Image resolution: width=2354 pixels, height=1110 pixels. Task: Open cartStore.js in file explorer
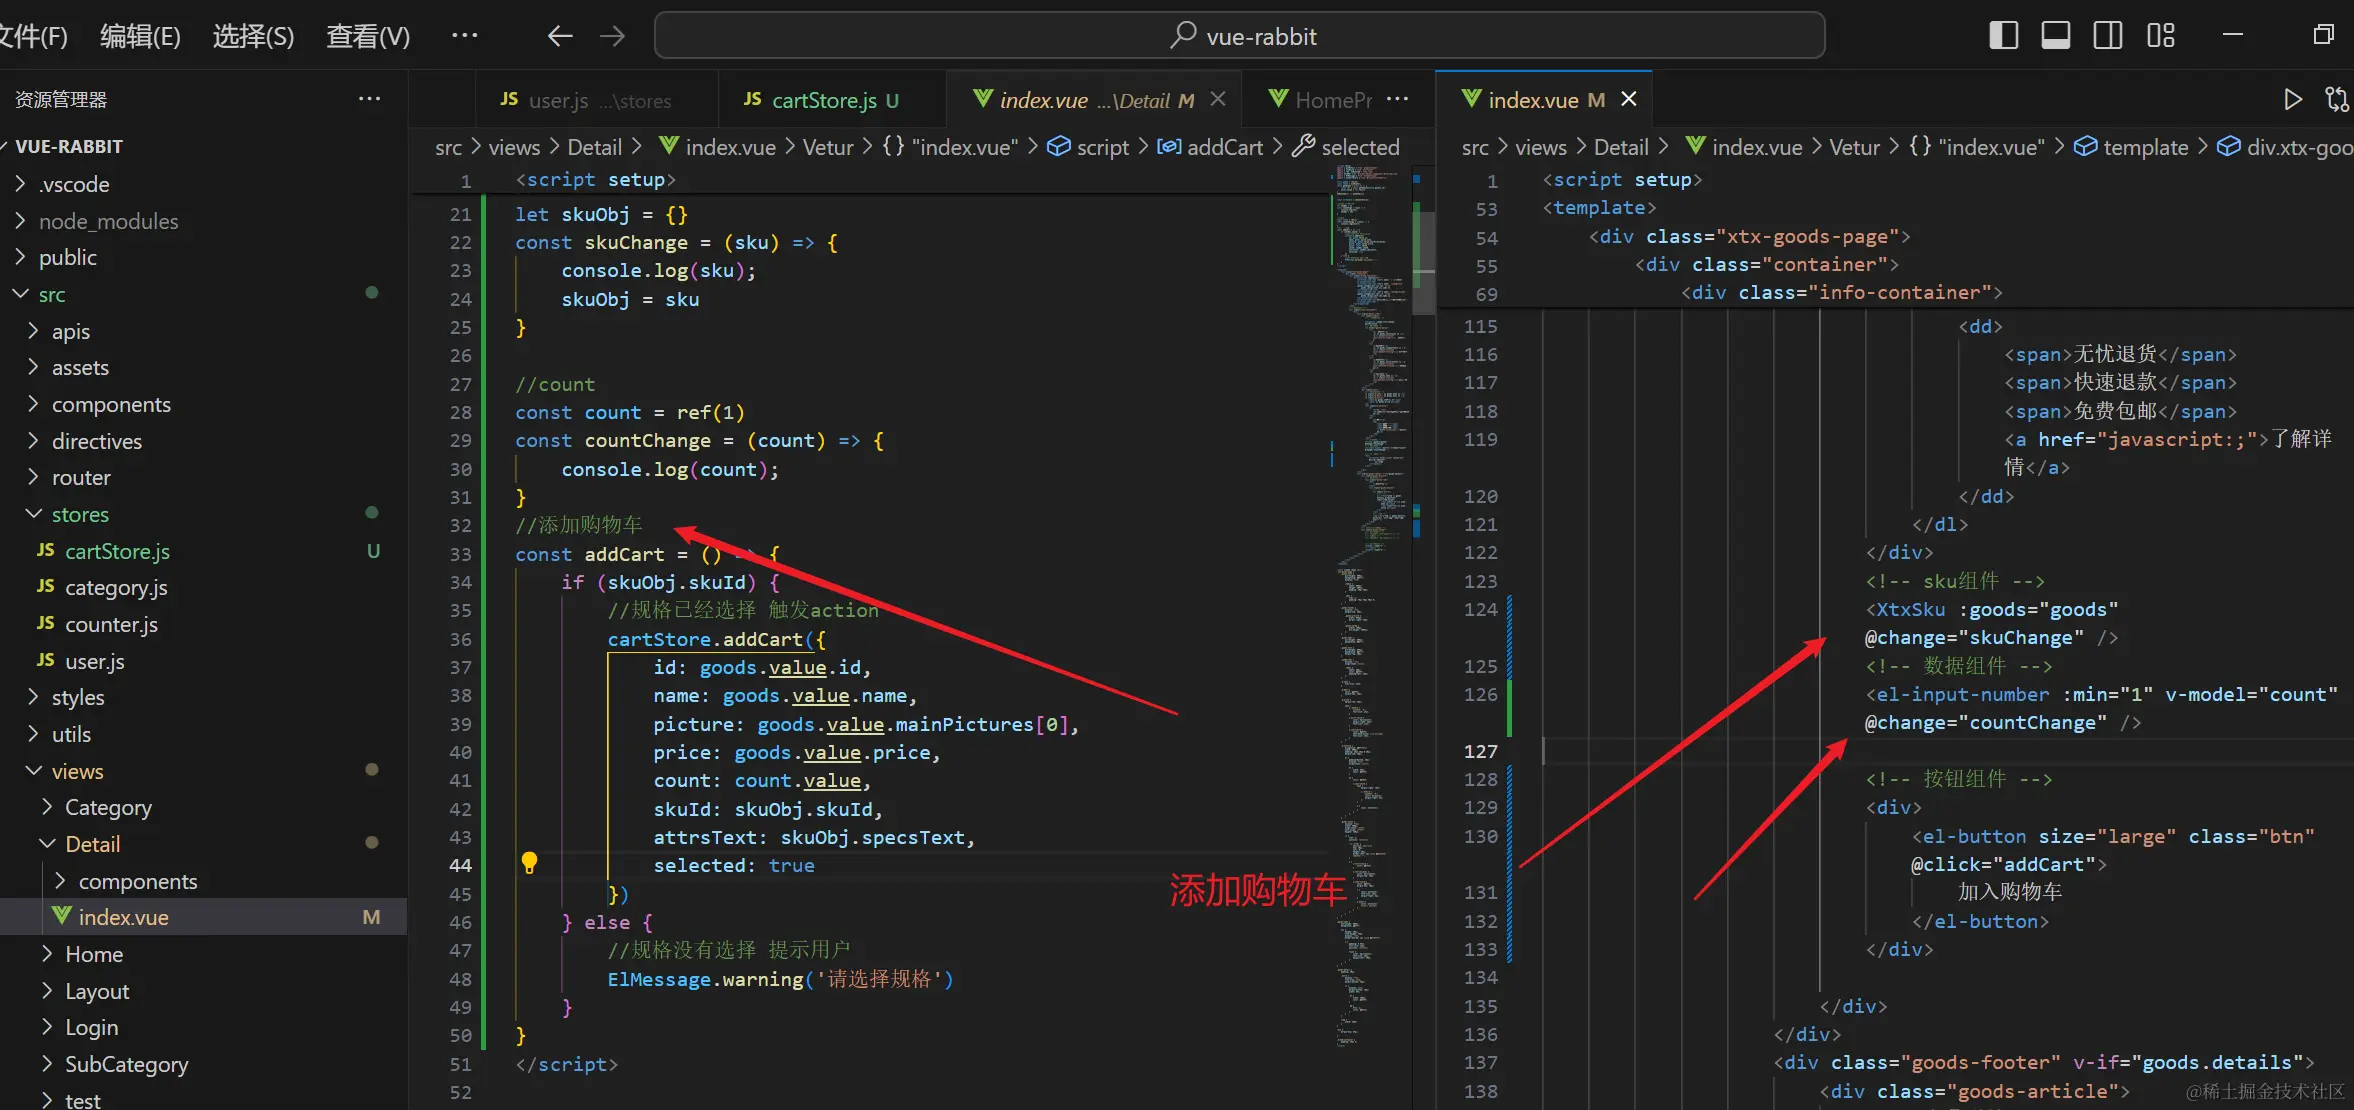[117, 551]
